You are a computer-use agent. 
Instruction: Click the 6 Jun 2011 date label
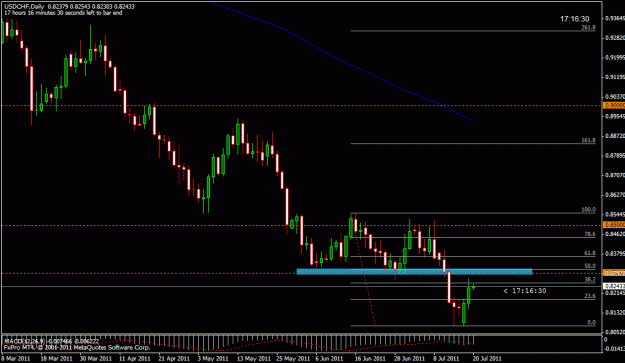point(330,358)
